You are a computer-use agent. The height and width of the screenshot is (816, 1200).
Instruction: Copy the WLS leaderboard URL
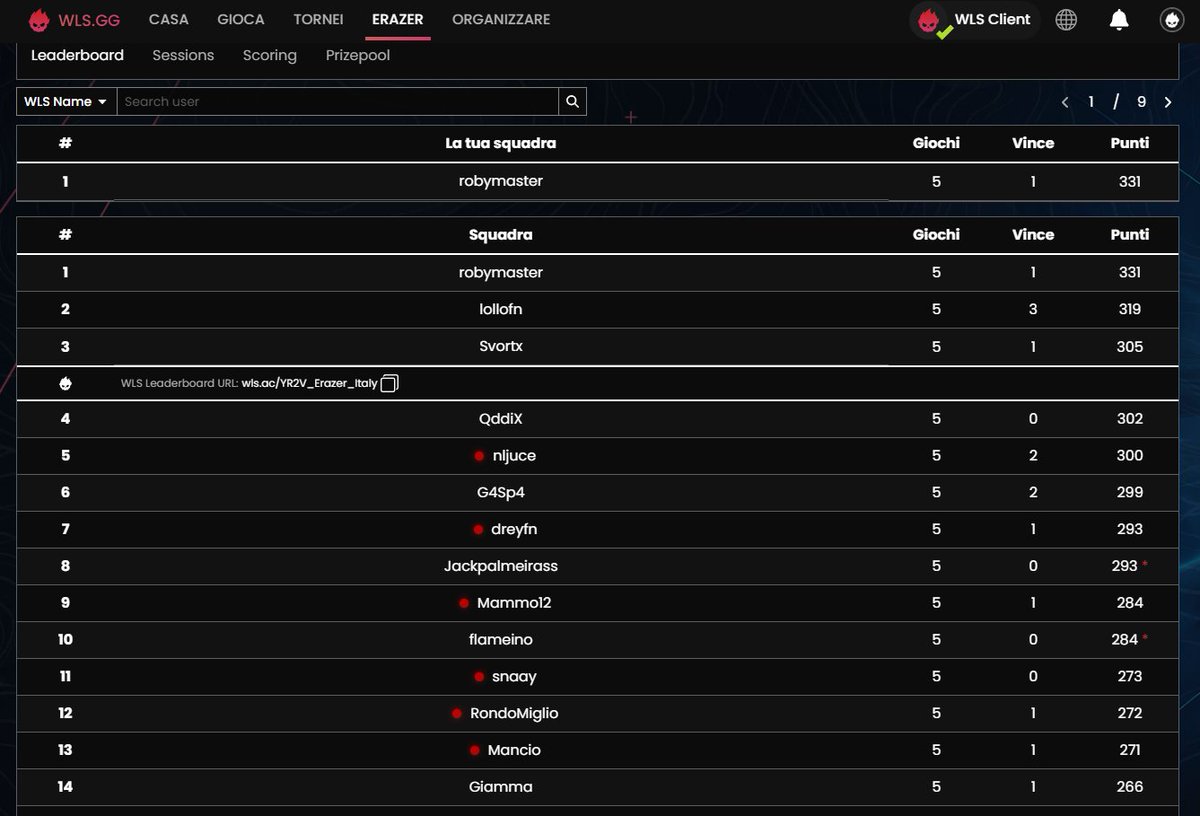(x=389, y=383)
